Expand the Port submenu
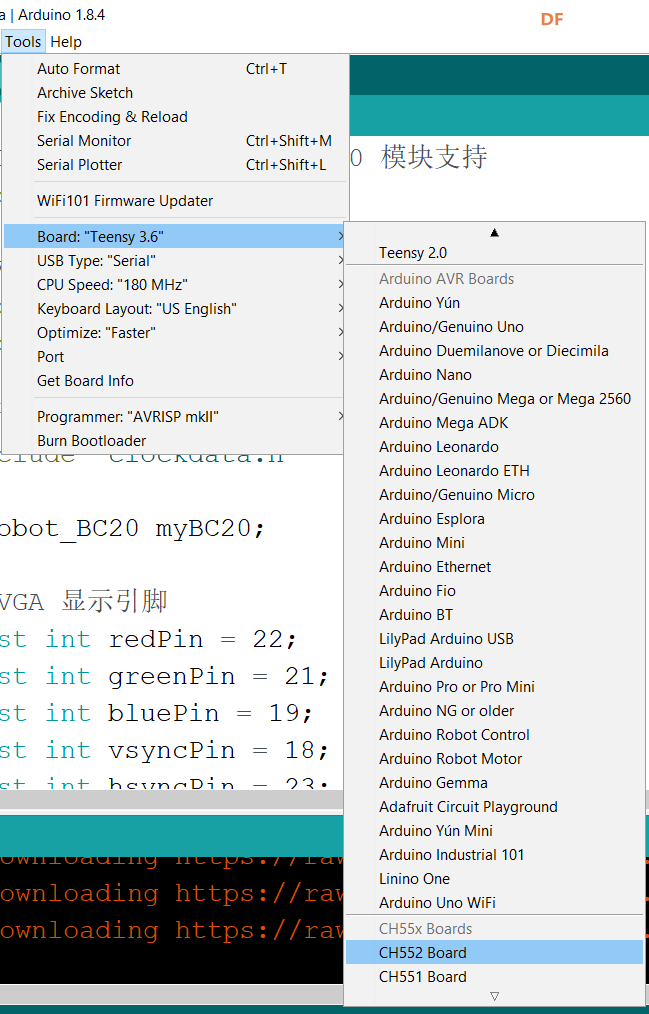 coord(175,356)
